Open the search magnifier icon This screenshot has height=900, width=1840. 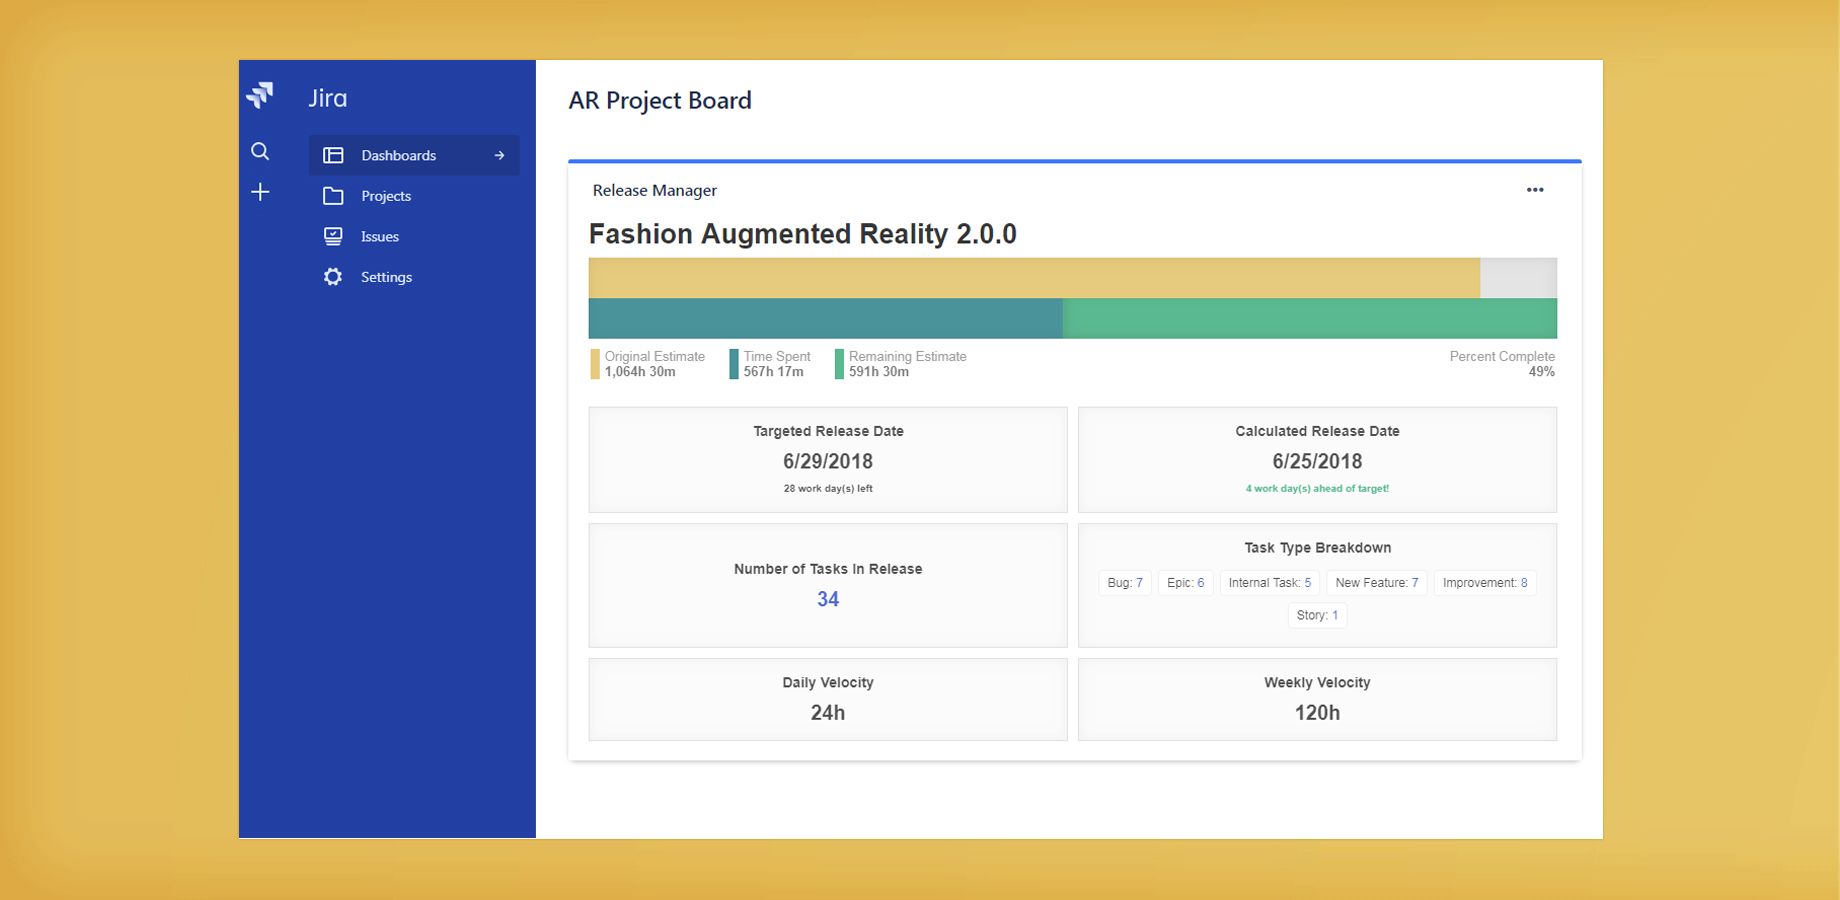[x=260, y=151]
